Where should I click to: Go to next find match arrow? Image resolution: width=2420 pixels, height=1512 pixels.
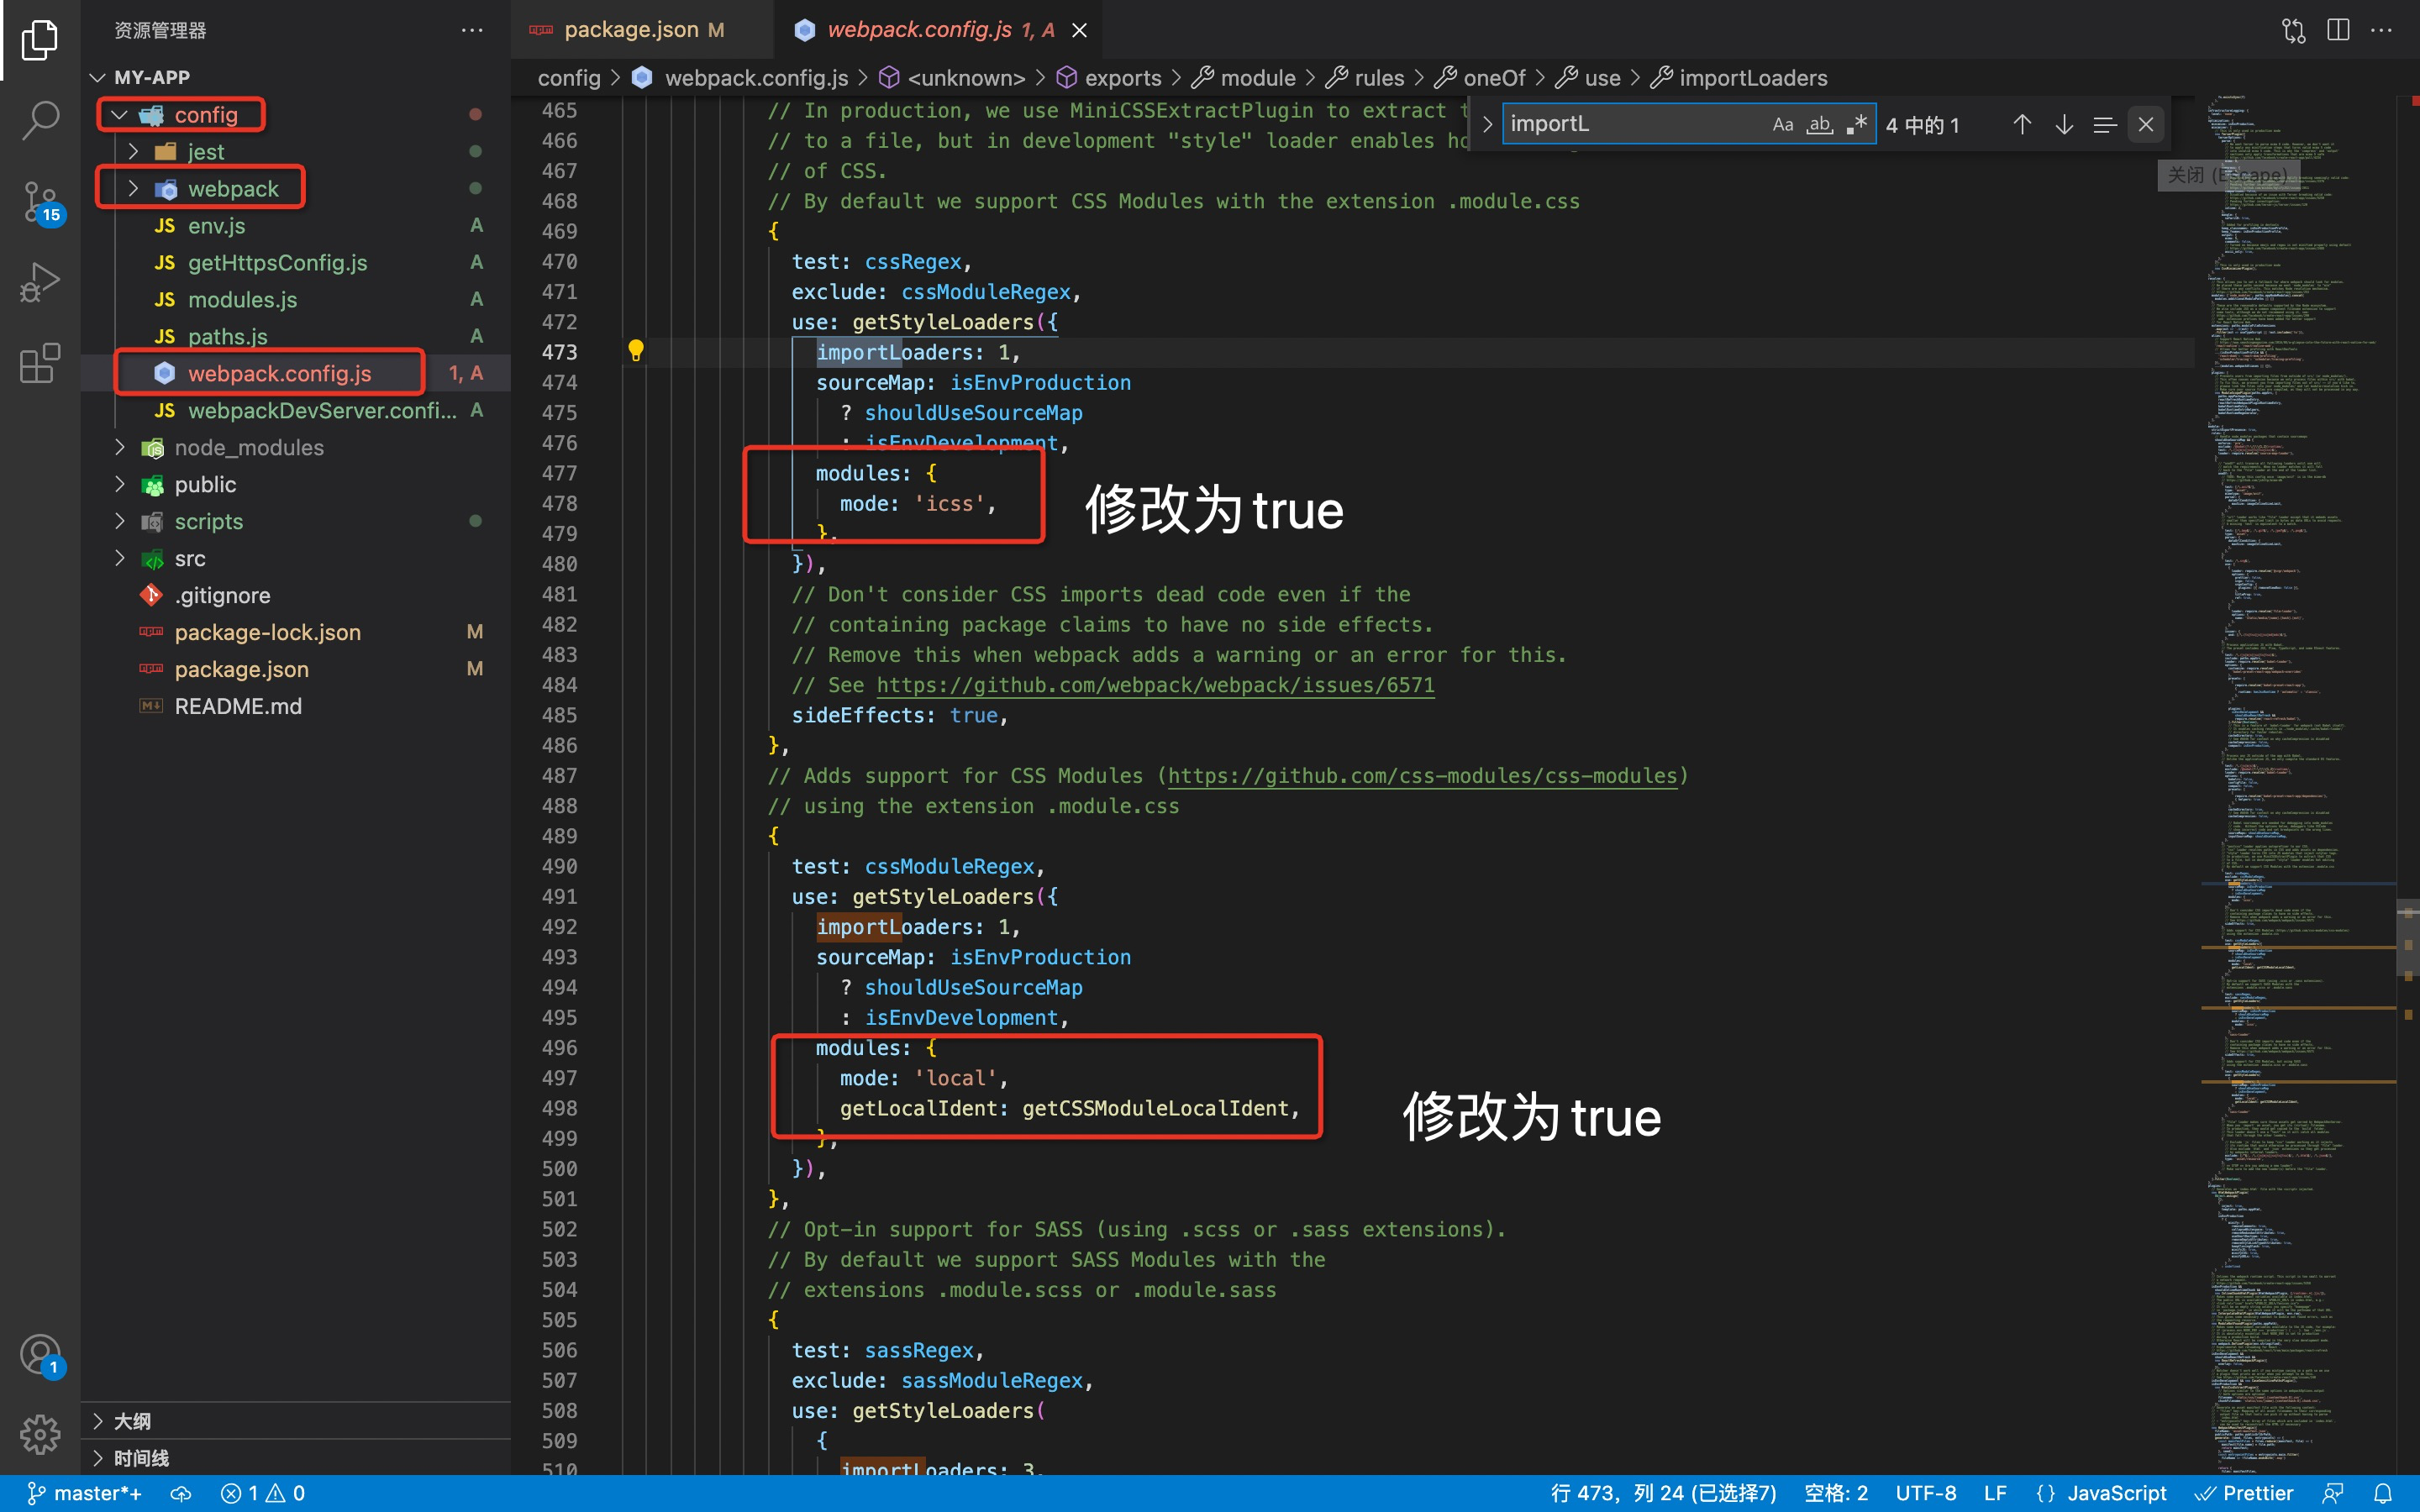pos(2063,125)
